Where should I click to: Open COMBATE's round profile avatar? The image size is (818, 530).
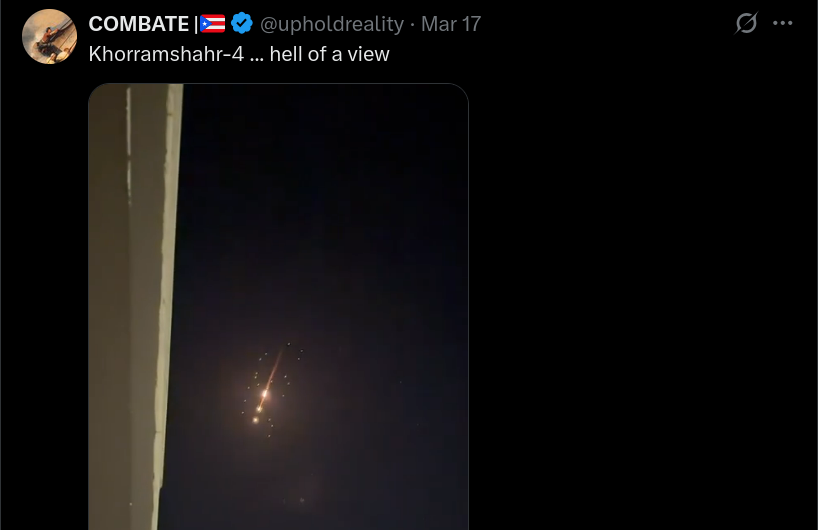pyautogui.click(x=50, y=37)
